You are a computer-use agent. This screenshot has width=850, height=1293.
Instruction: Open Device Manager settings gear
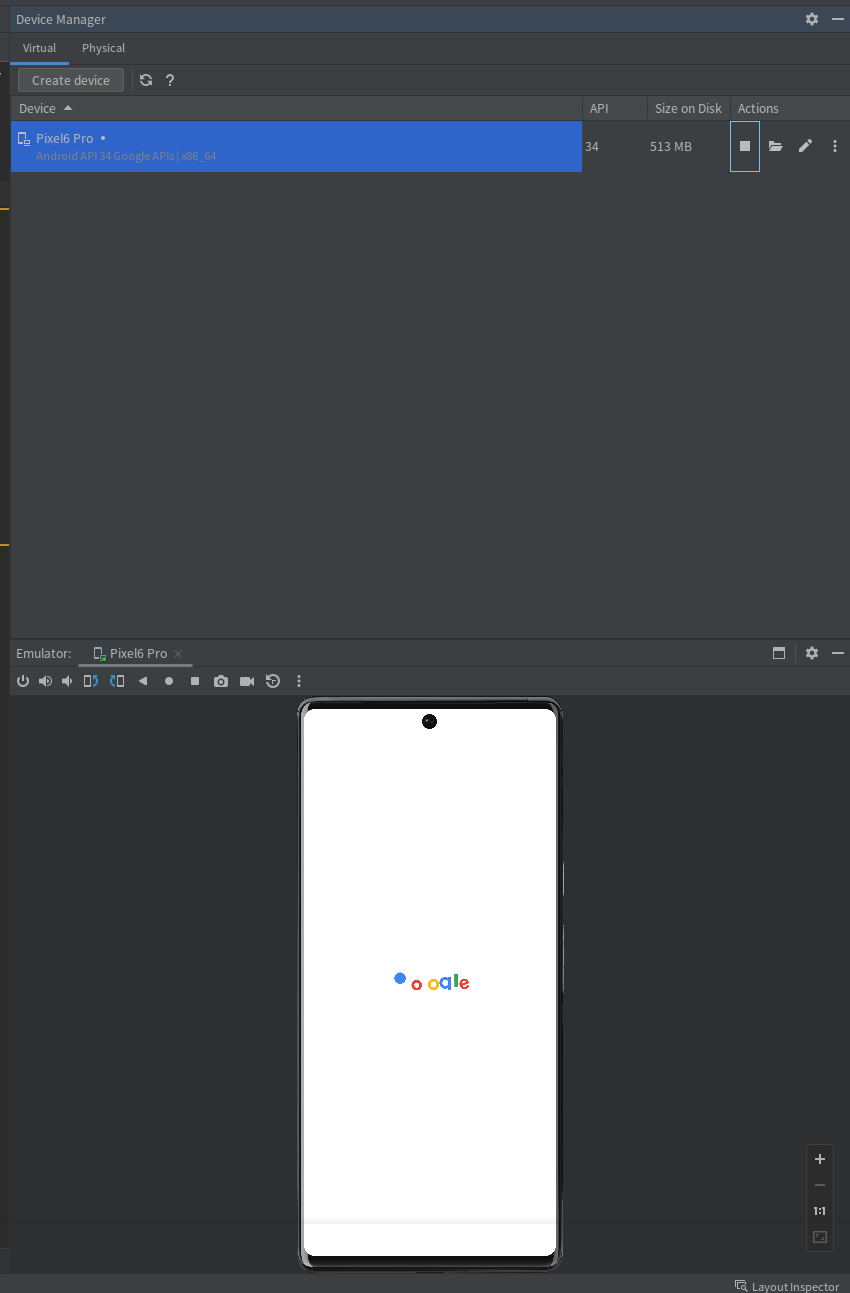coord(812,19)
